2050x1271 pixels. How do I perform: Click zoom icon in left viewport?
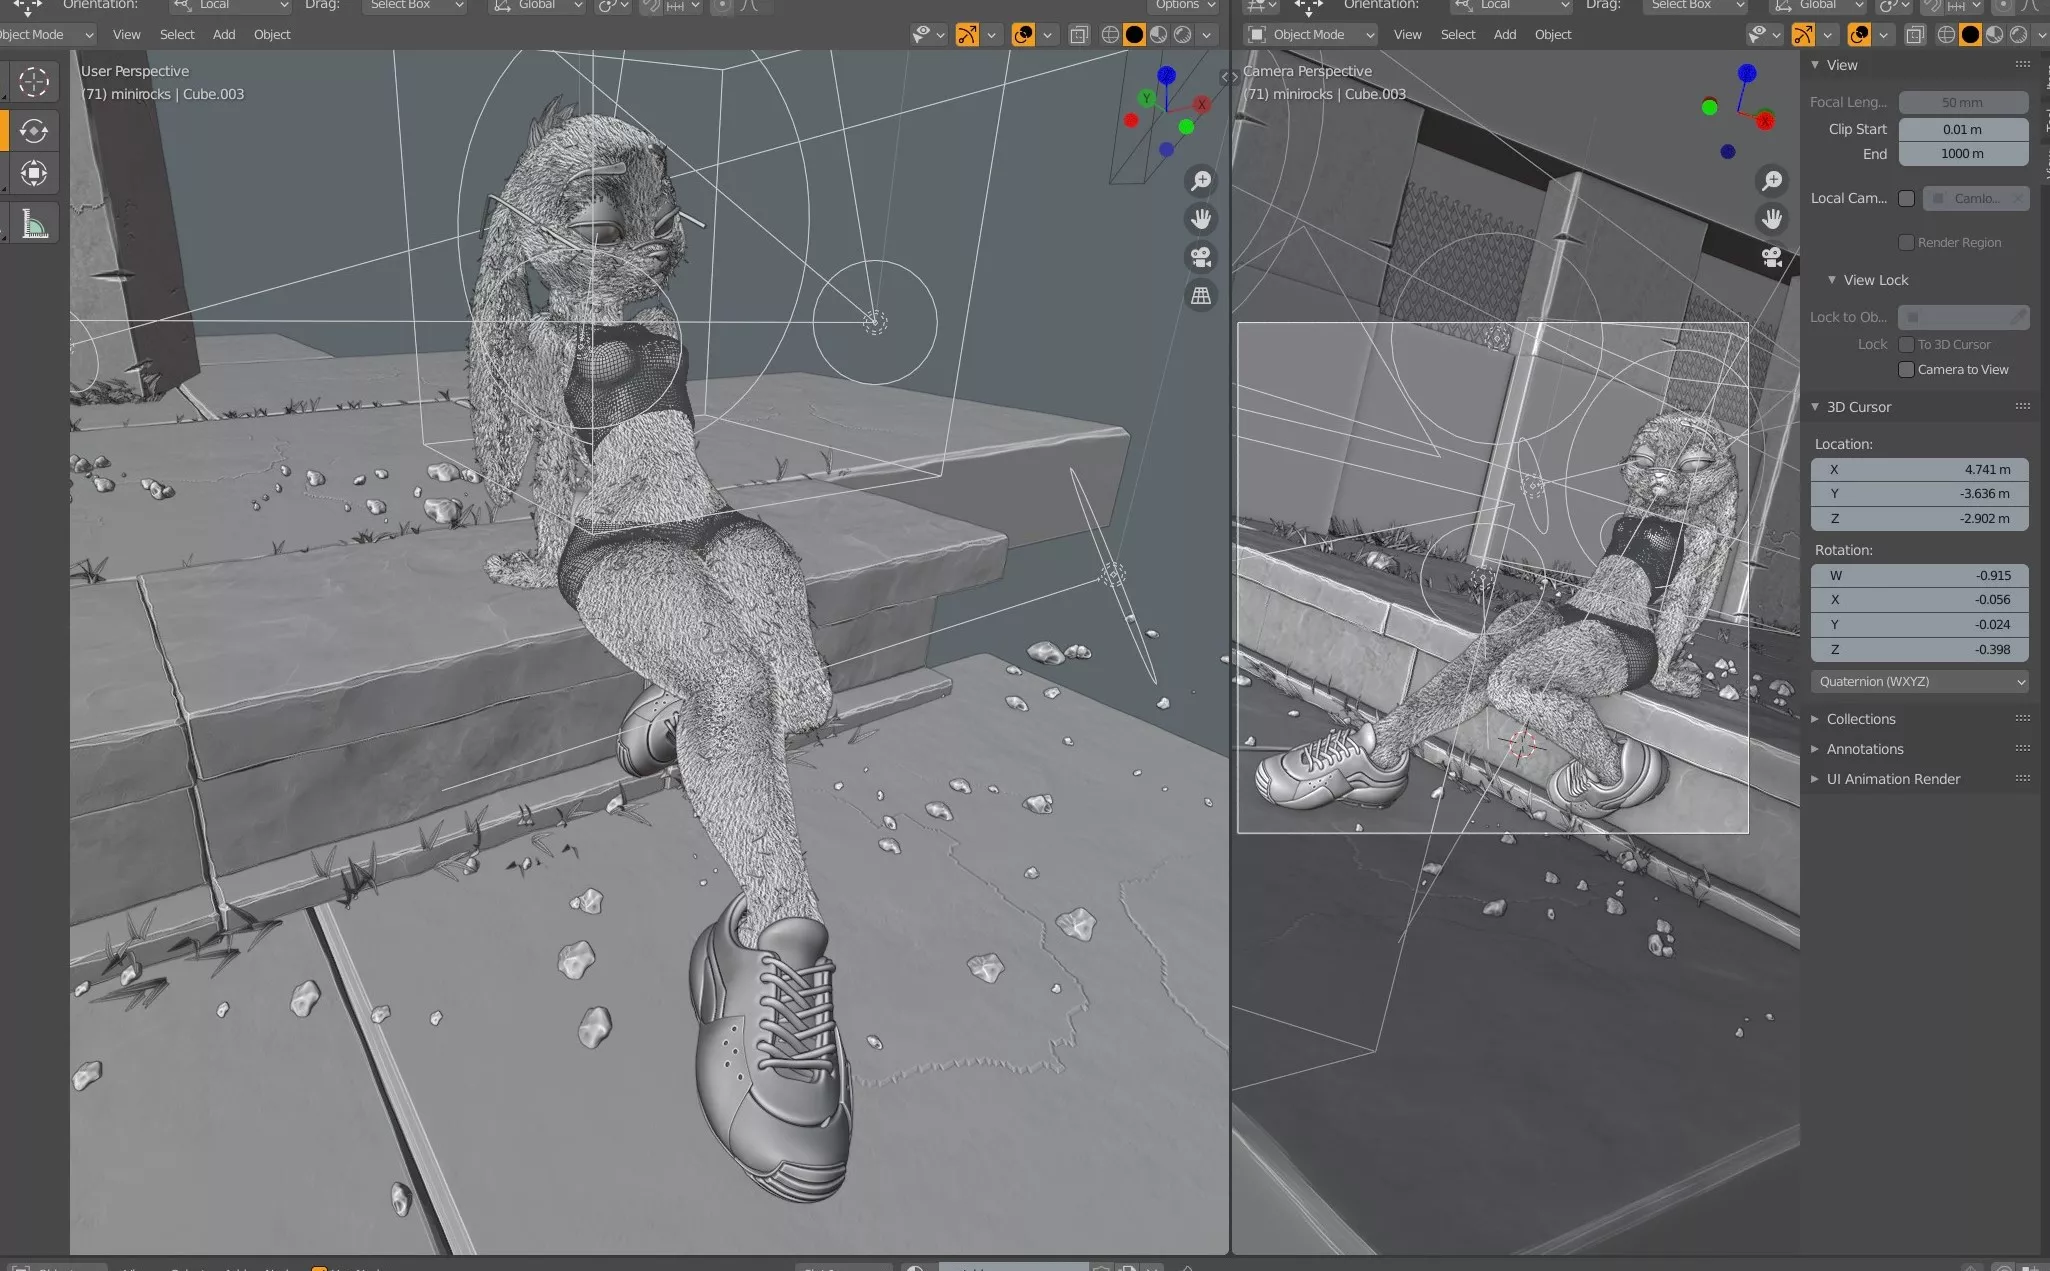(x=1200, y=181)
